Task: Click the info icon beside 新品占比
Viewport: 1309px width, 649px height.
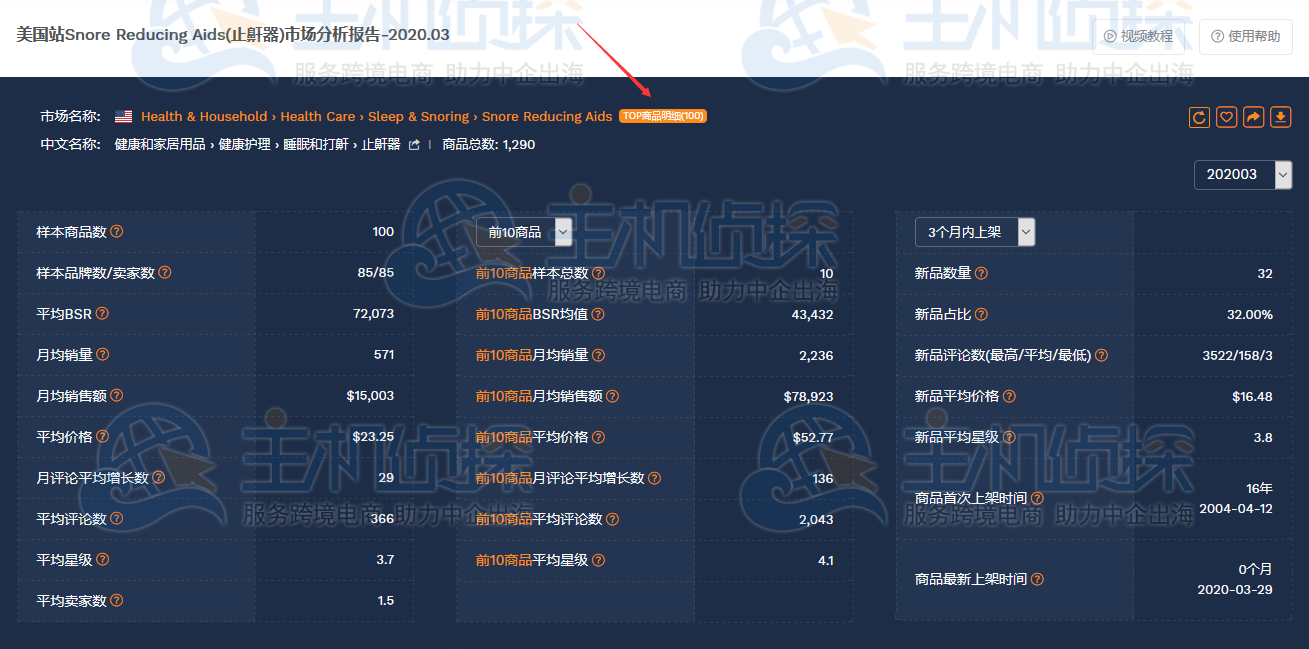Action: 981,314
